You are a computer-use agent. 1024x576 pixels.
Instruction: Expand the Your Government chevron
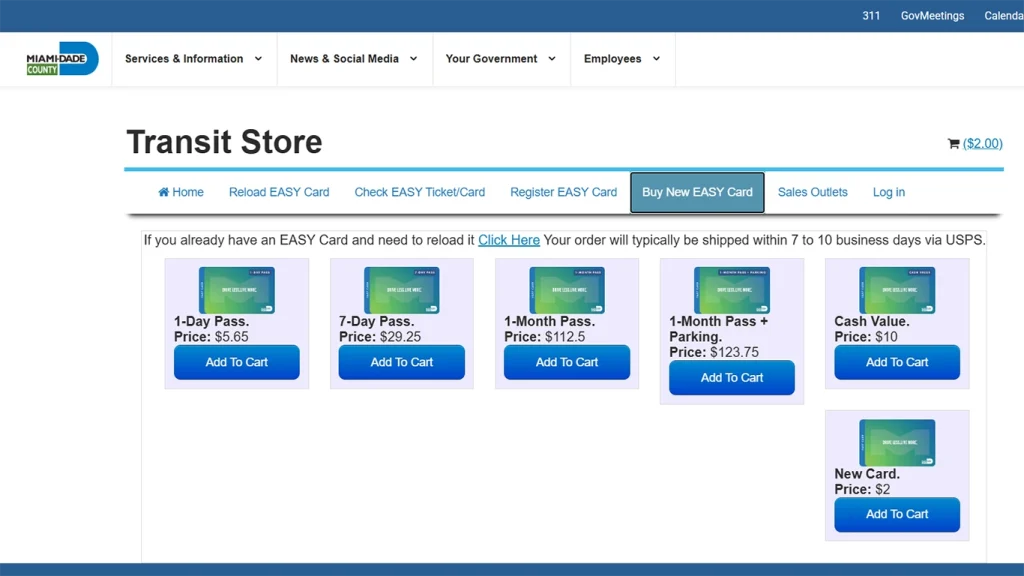pos(552,59)
